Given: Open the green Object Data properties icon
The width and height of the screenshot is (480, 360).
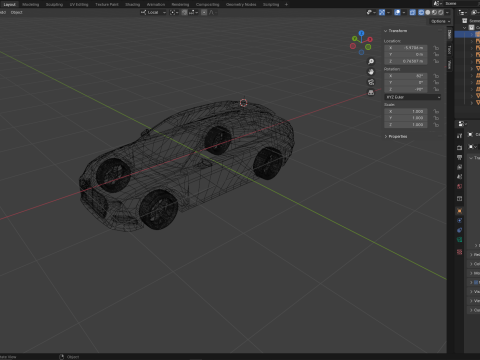Looking at the screenshot, I should click(459, 240).
